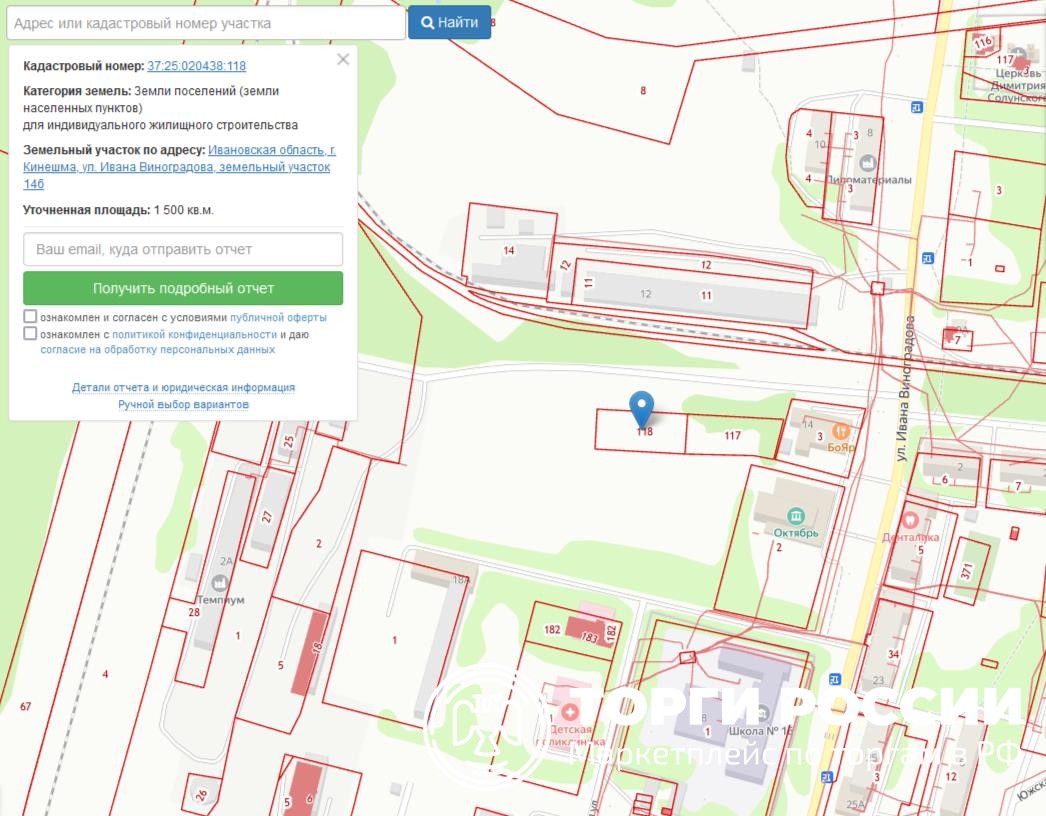Image resolution: width=1046 pixels, height=816 pixels.
Task: Click the Темпиум industrial icon
Action: [x=219, y=583]
